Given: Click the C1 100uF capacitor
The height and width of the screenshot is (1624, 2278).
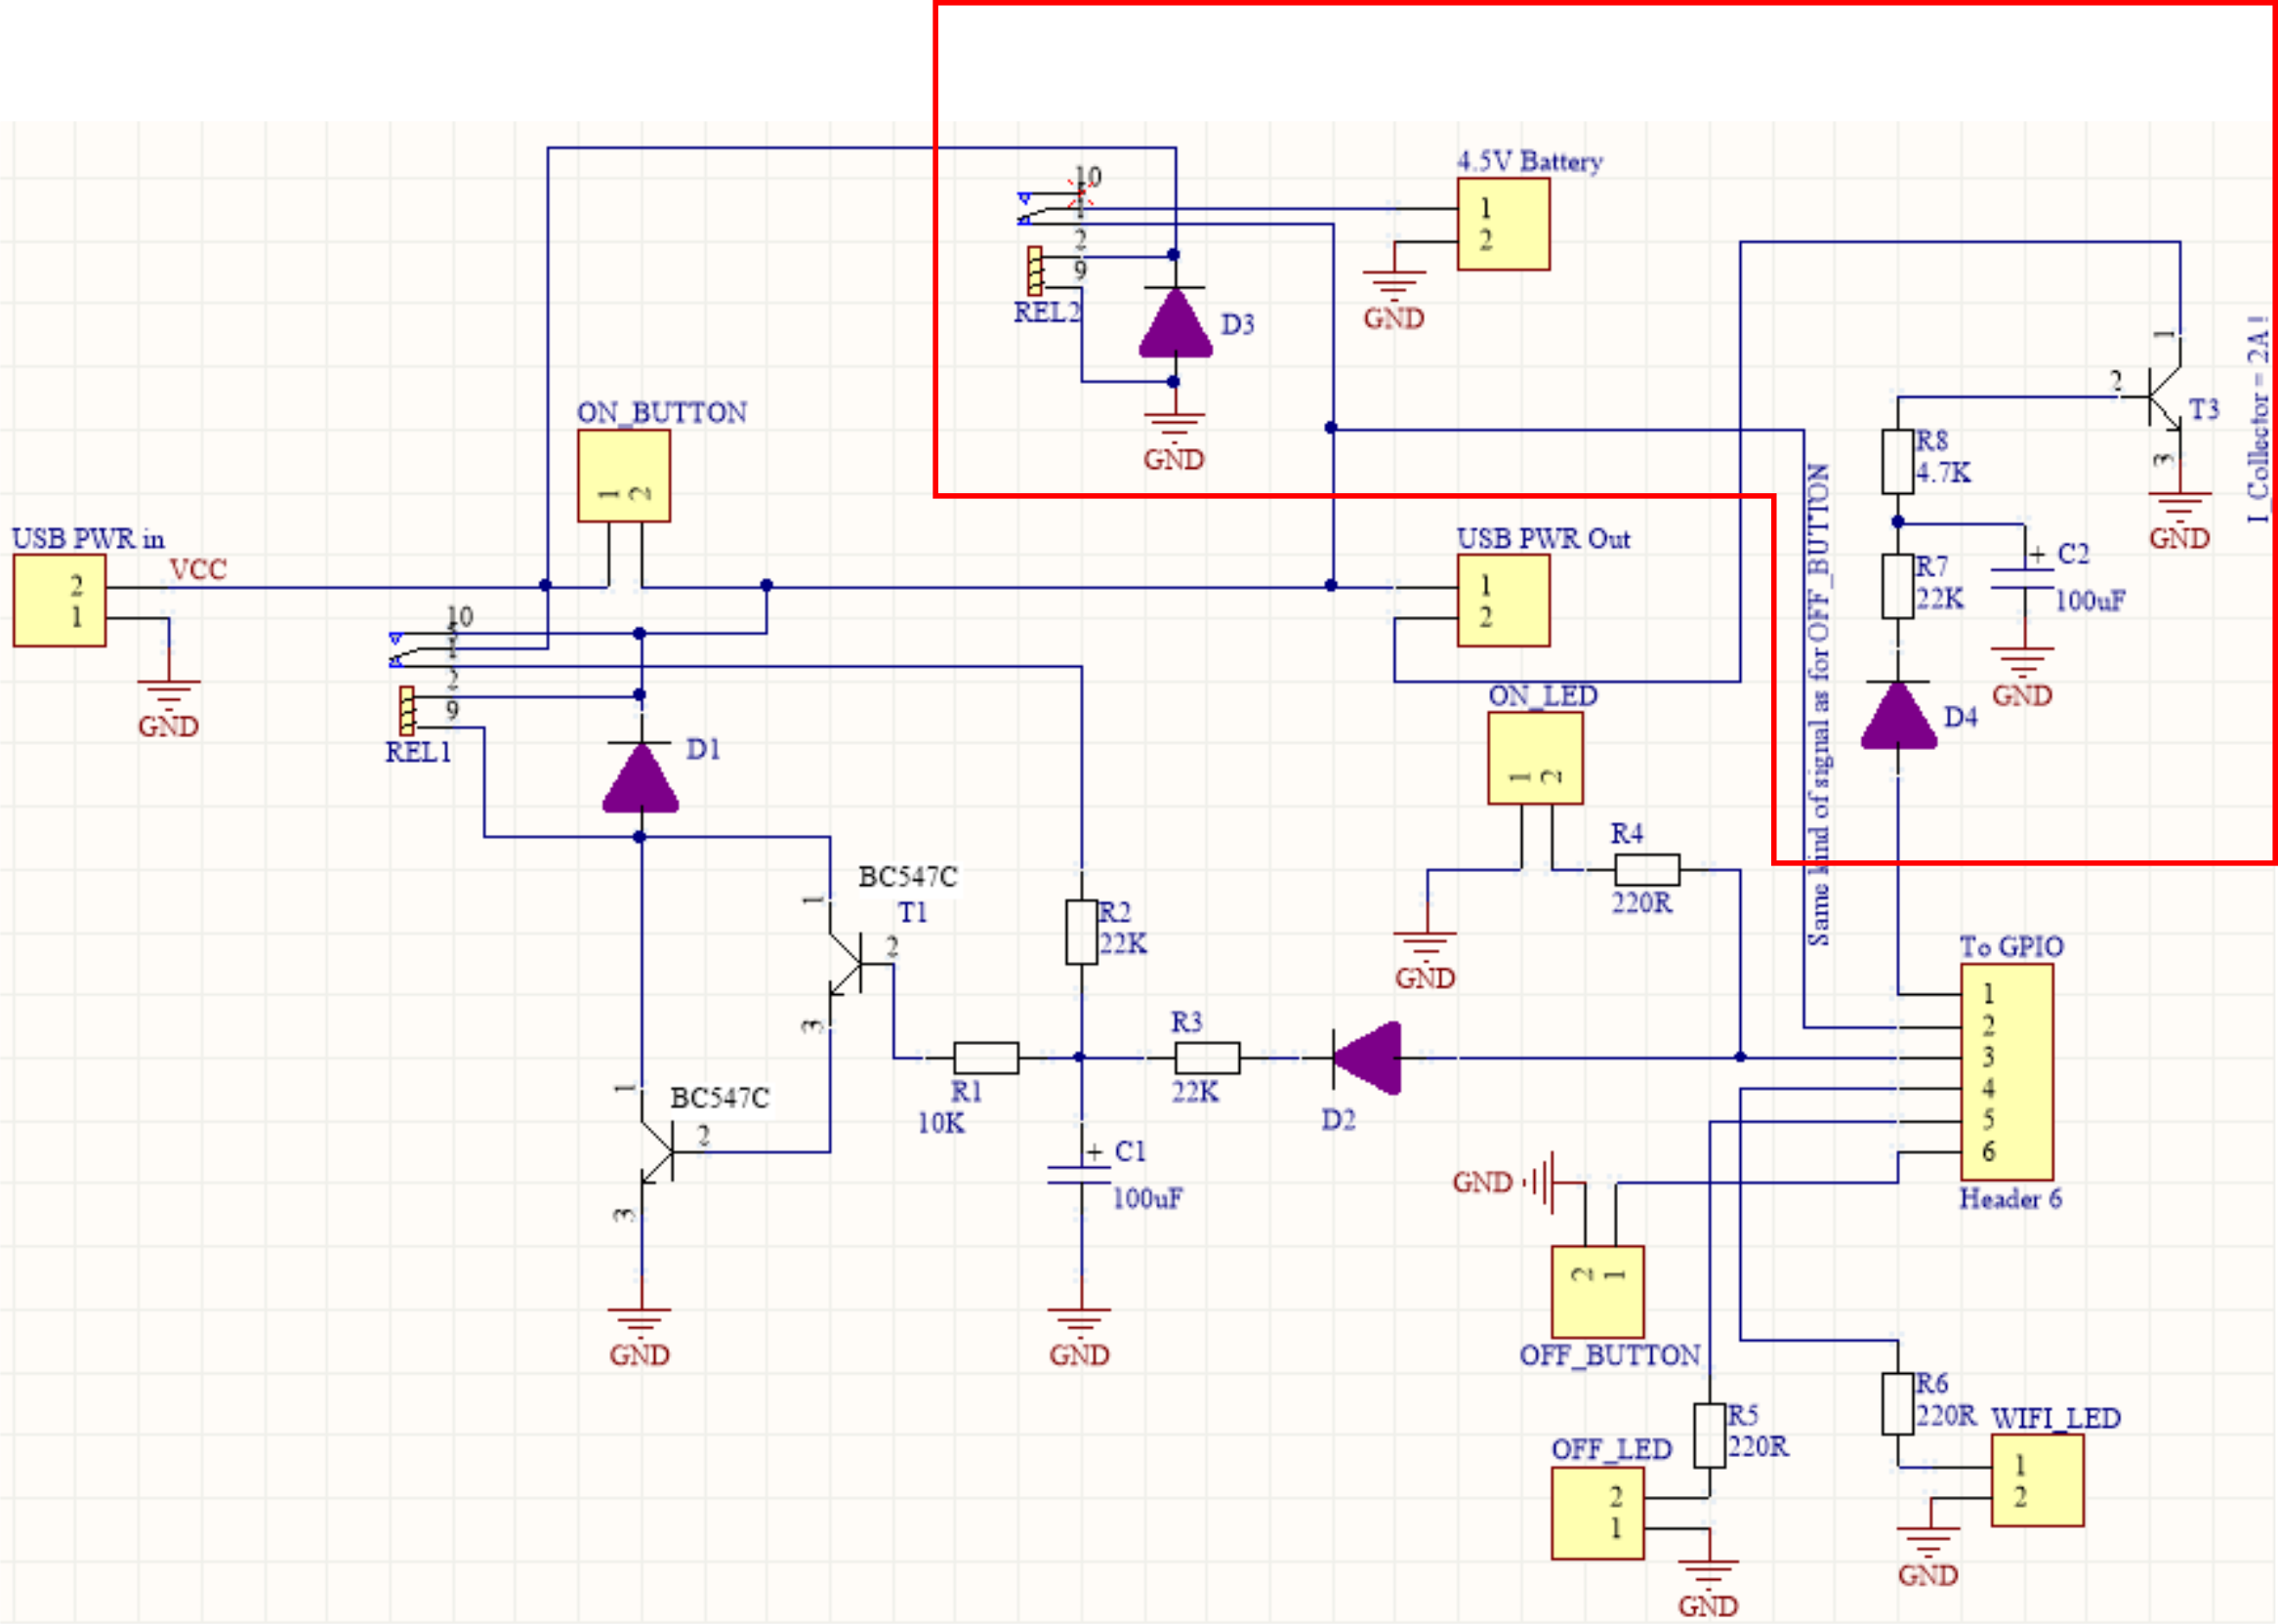Looking at the screenshot, I should (x=1079, y=1174).
